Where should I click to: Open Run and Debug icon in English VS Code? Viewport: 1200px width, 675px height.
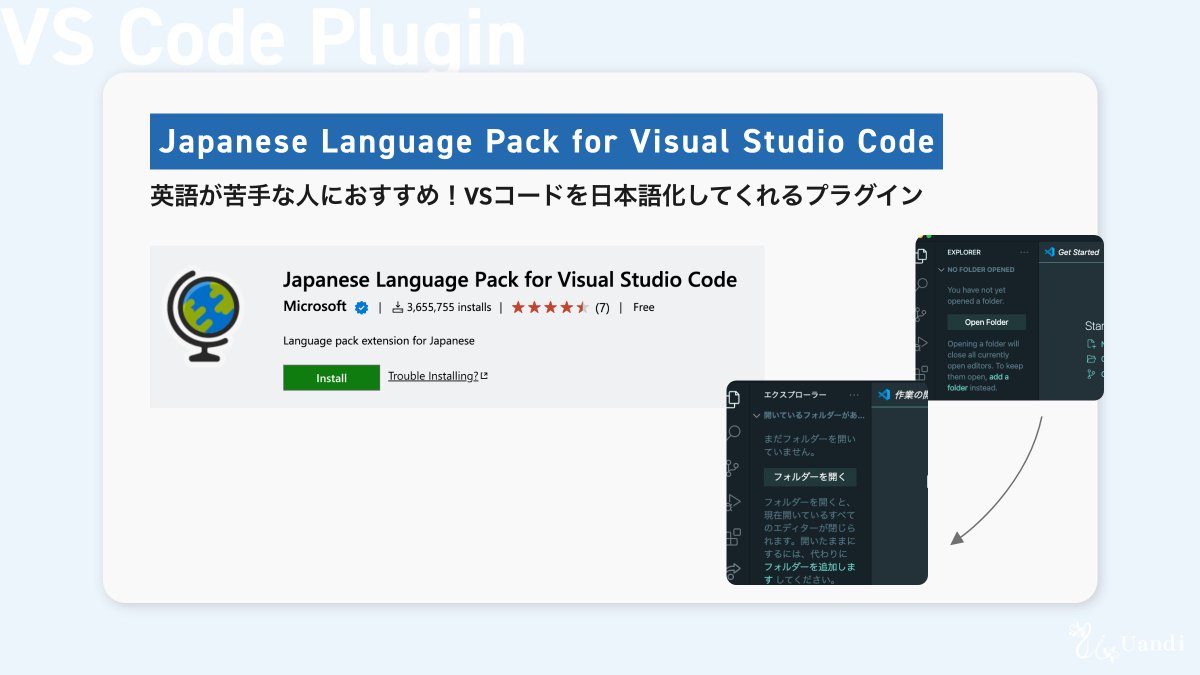[x=921, y=342]
